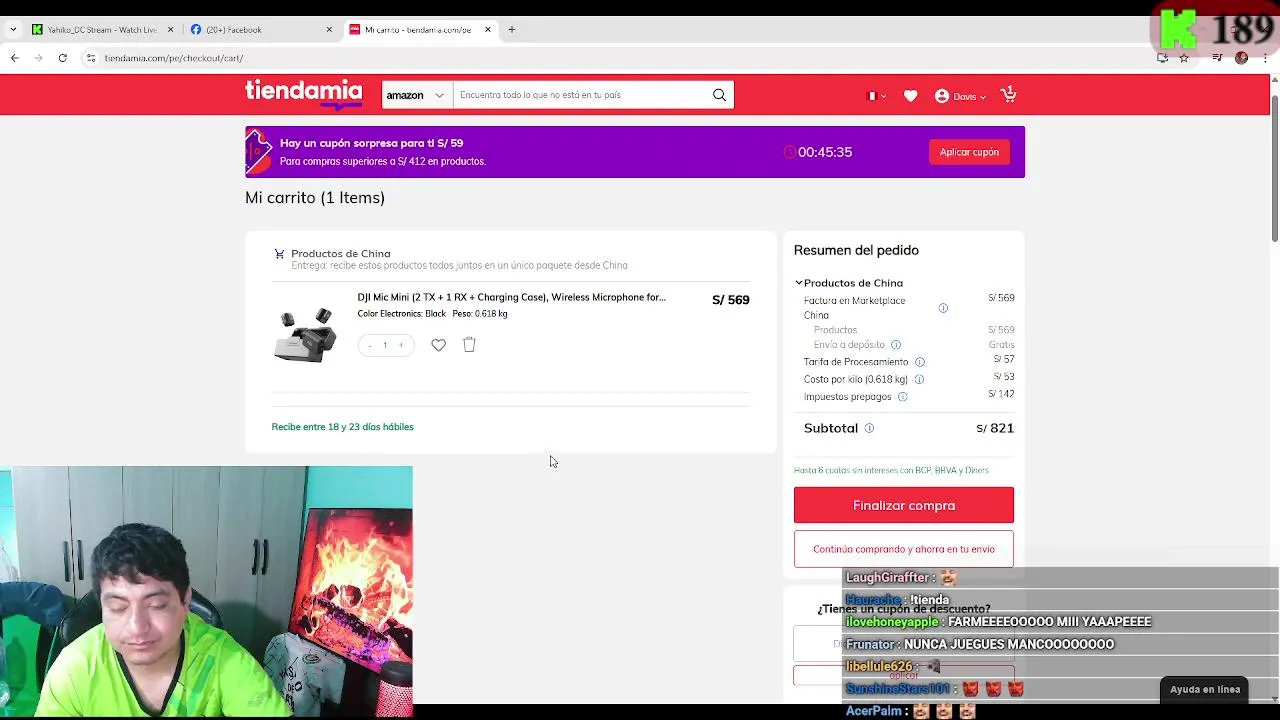Open the shopping cart icon in header

pyautogui.click(x=1008, y=95)
